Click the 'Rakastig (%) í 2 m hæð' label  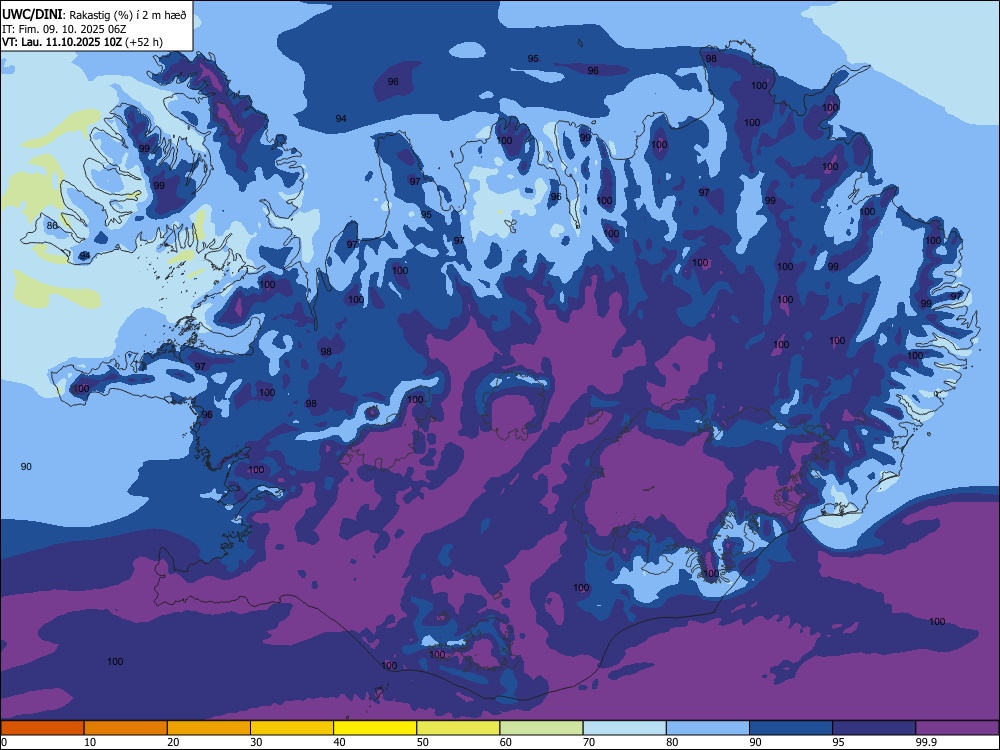tap(128, 15)
